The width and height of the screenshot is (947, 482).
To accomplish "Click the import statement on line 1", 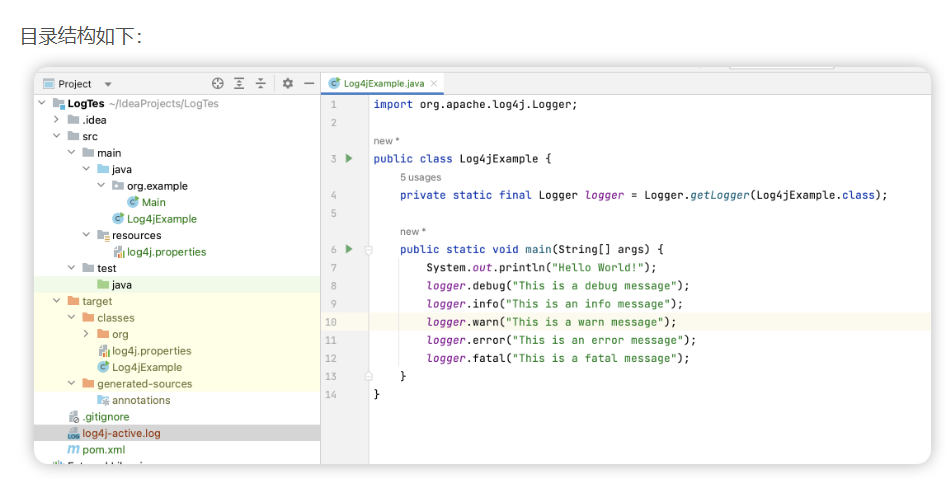I will click(475, 104).
